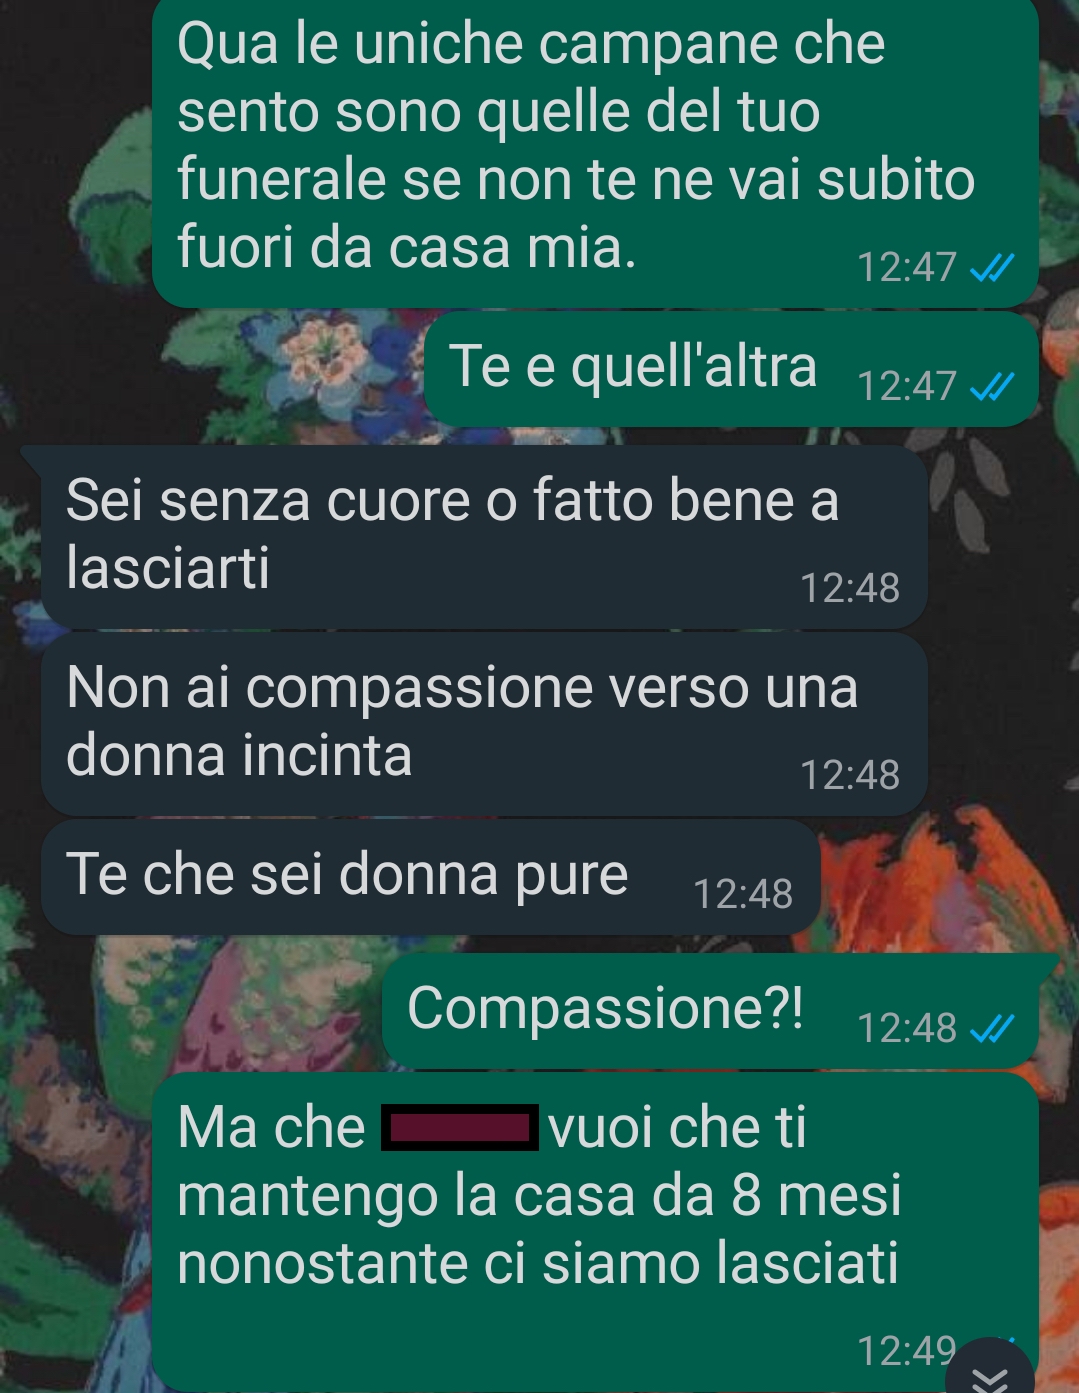Select the 'Sei senza cuore' received message
Screen dimensions: 1079x1393
pyautogui.click(x=484, y=537)
